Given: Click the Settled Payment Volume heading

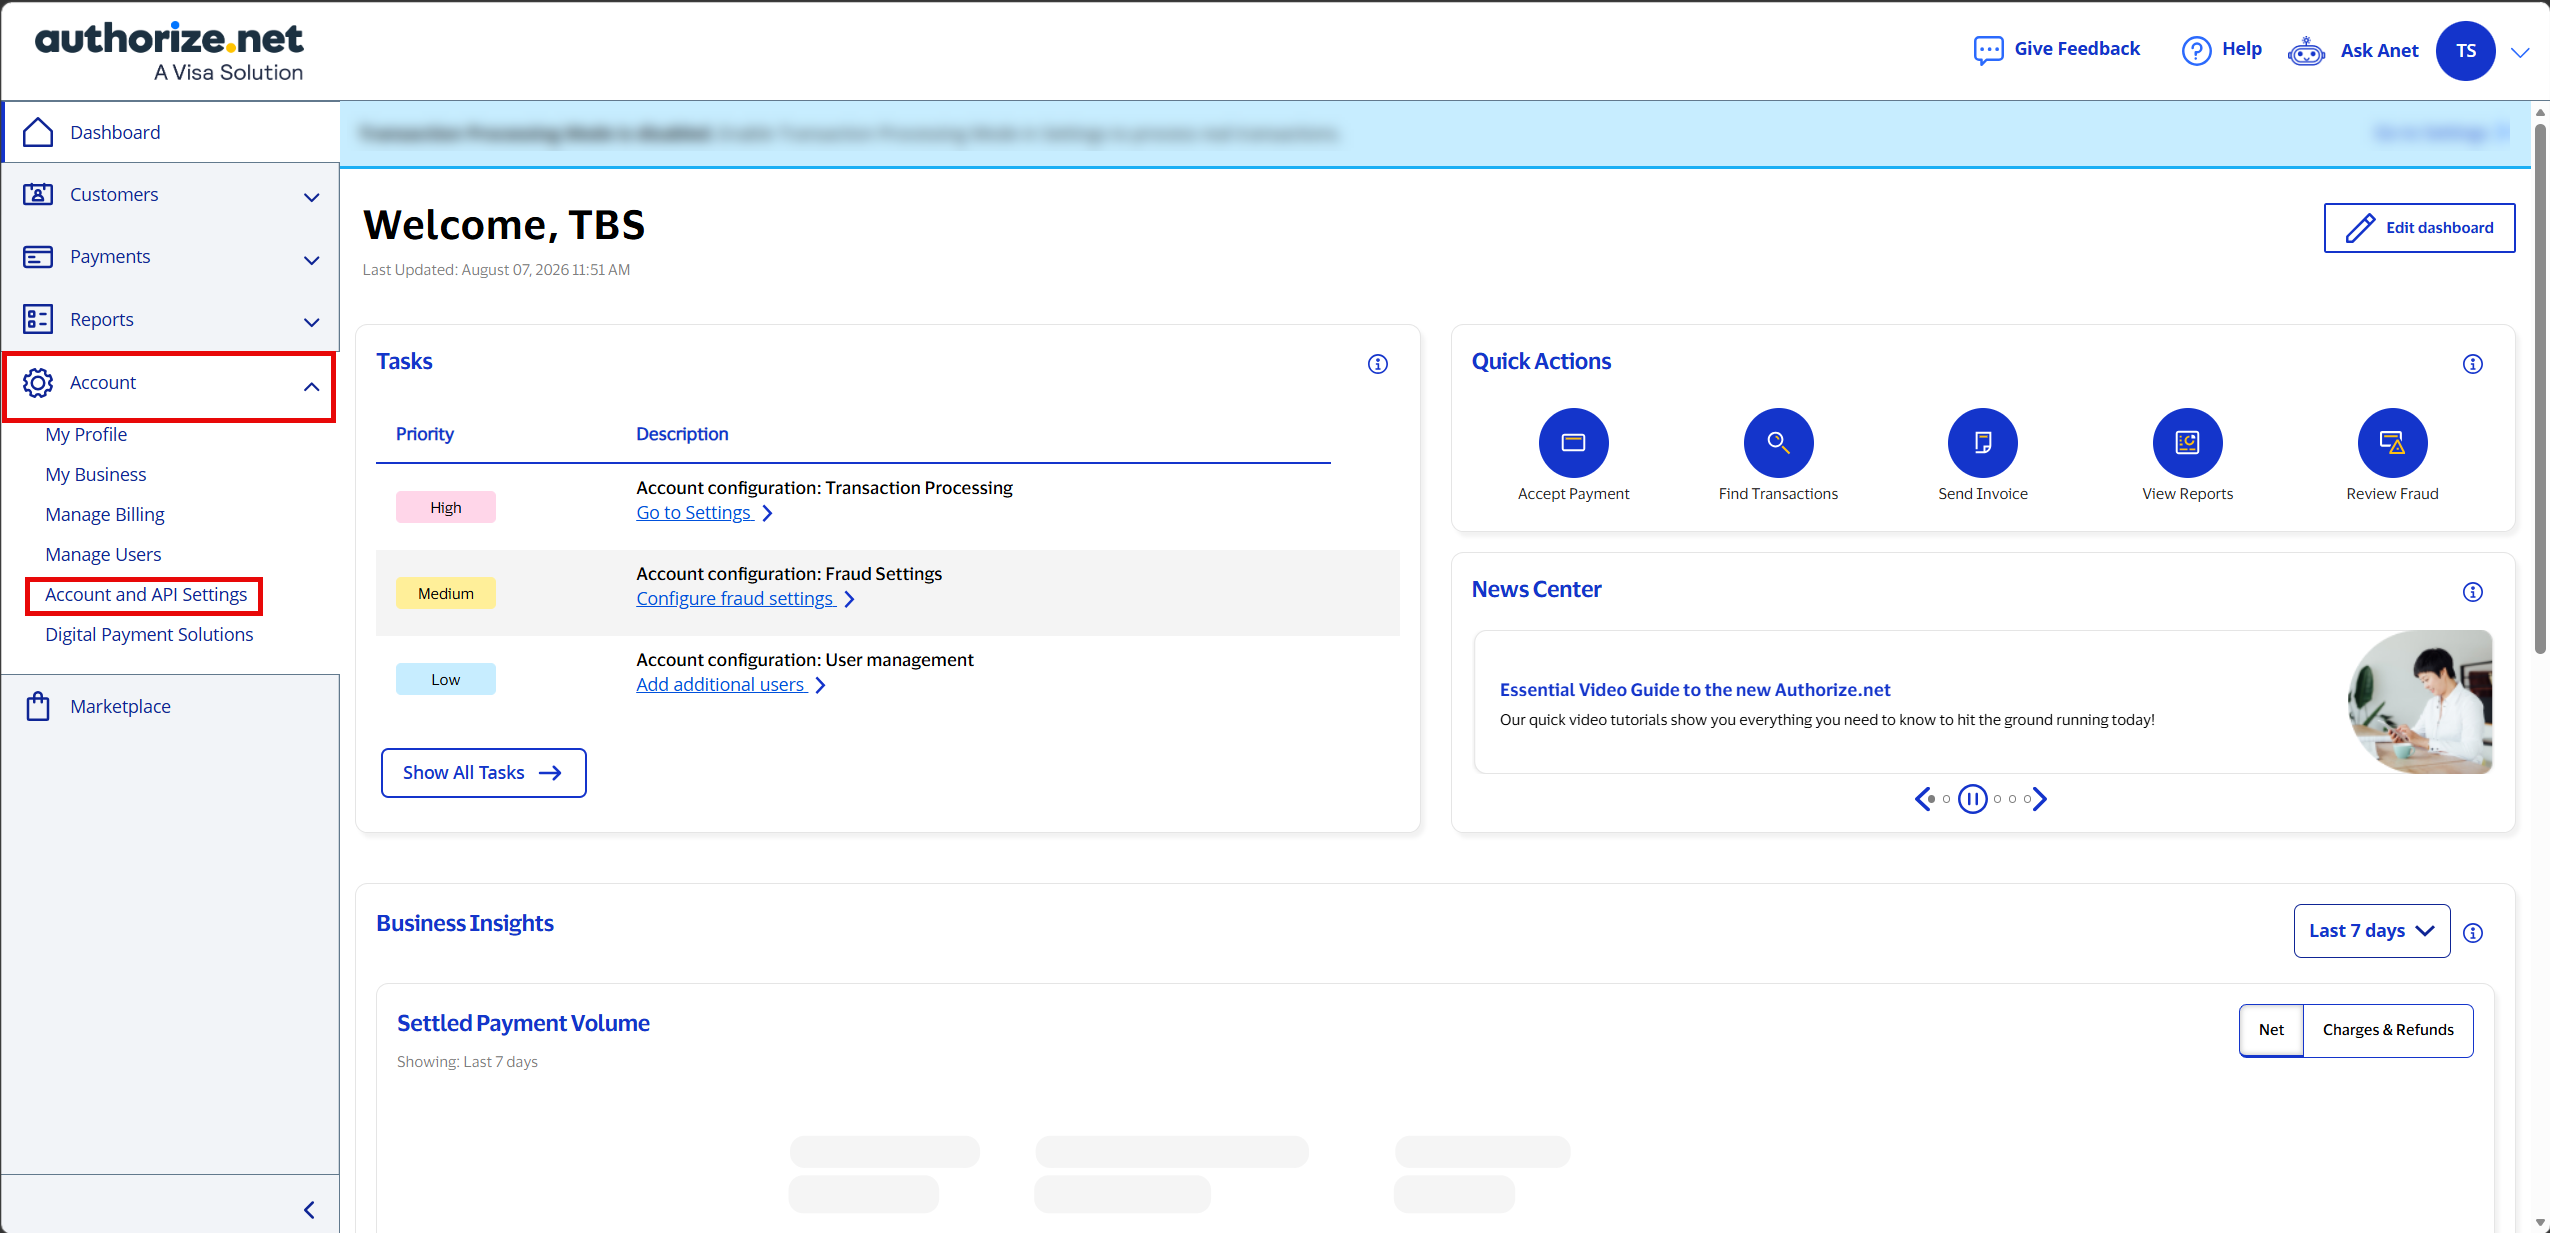Looking at the screenshot, I should 523,1023.
